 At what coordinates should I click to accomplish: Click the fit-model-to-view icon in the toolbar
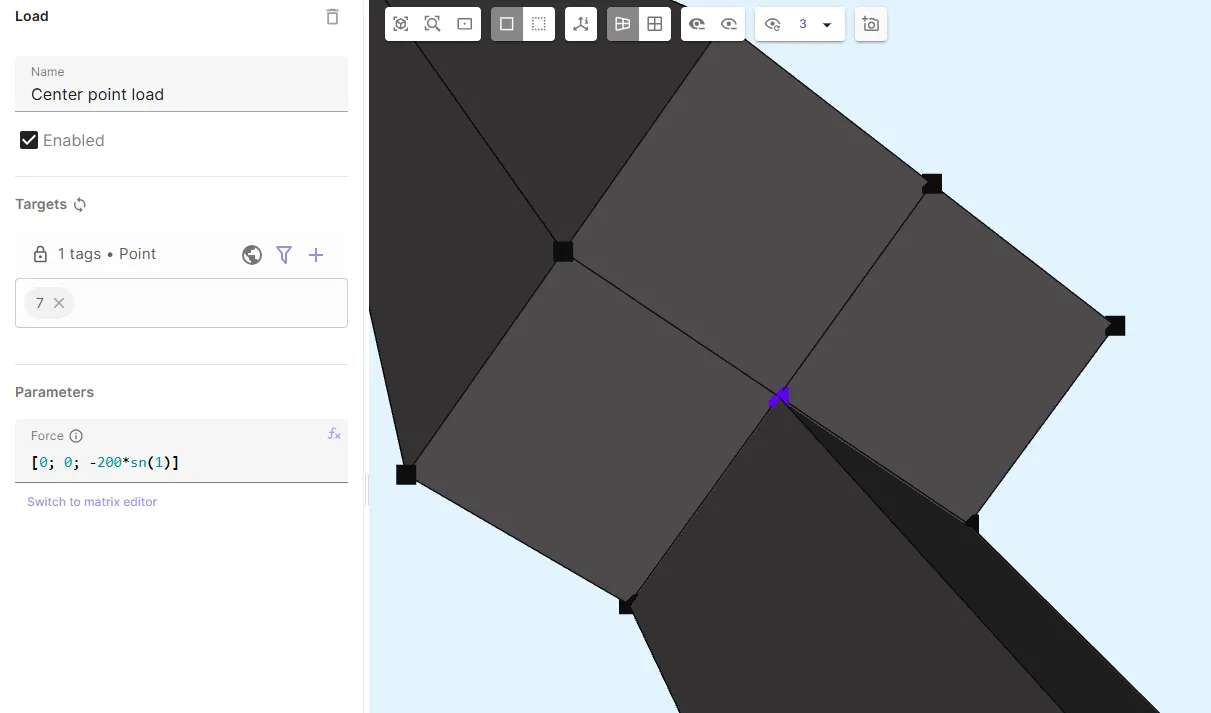pyautogui.click(x=401, y=24)
